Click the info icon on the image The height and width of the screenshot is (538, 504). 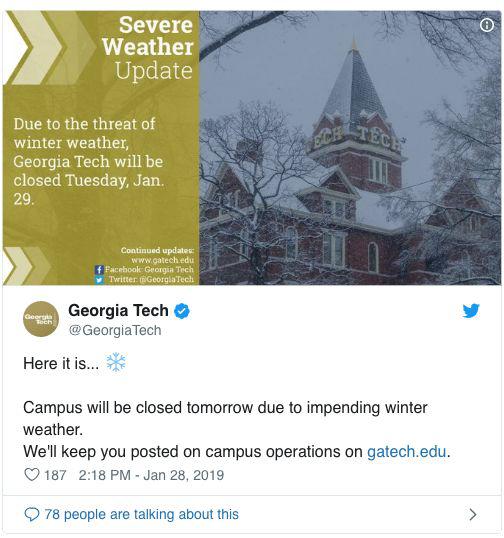(487, 25)
